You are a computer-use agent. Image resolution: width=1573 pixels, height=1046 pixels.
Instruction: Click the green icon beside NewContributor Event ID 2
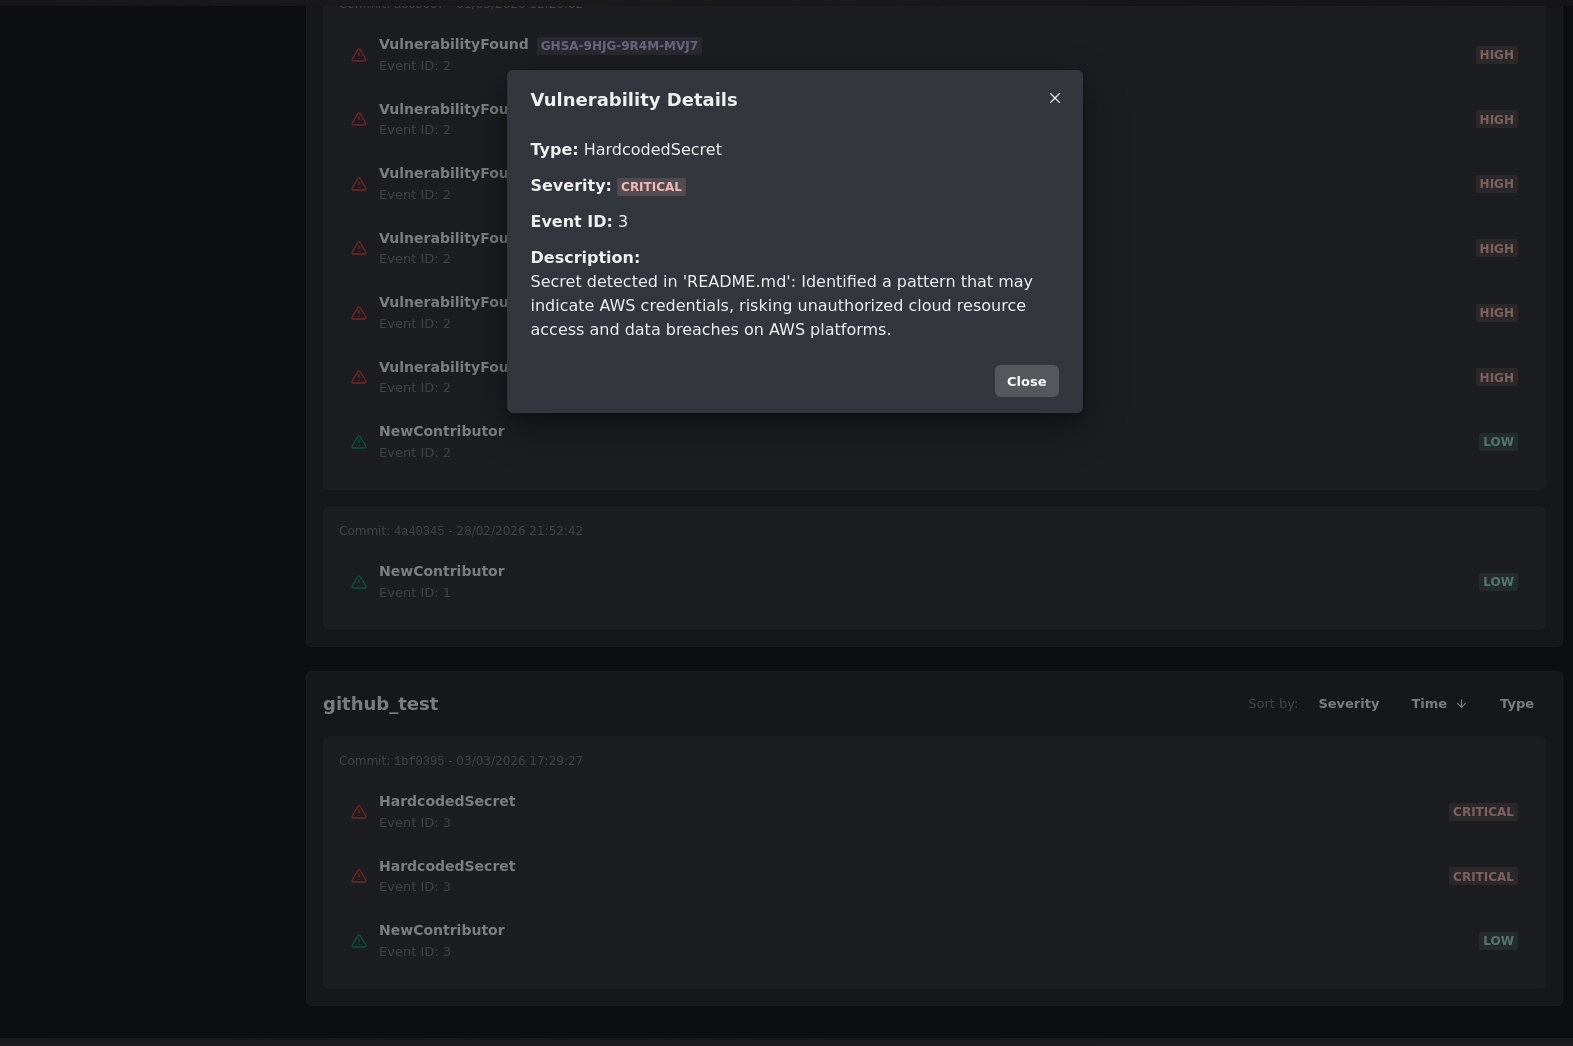359,442
